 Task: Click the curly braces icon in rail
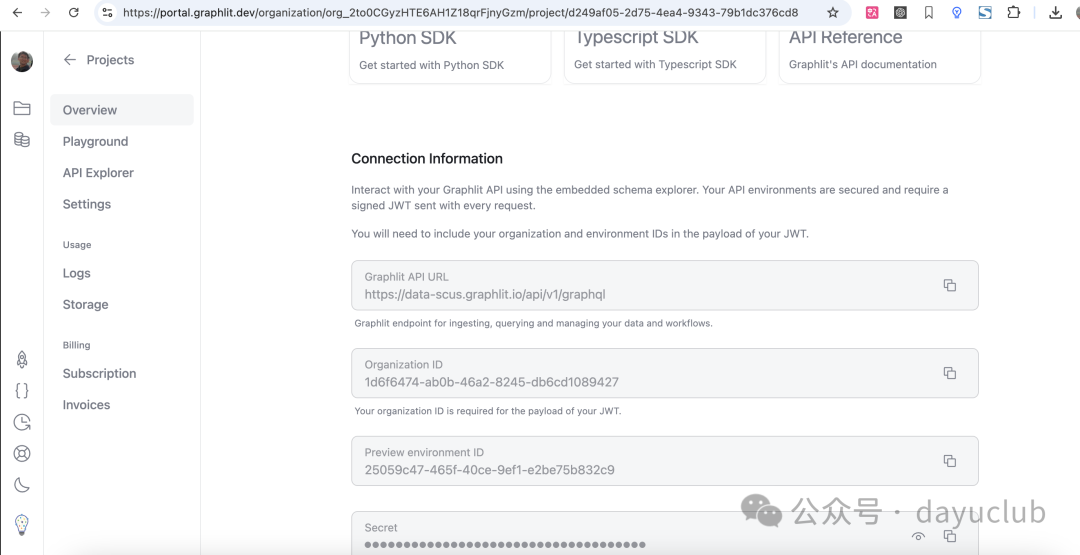point(22,391)
